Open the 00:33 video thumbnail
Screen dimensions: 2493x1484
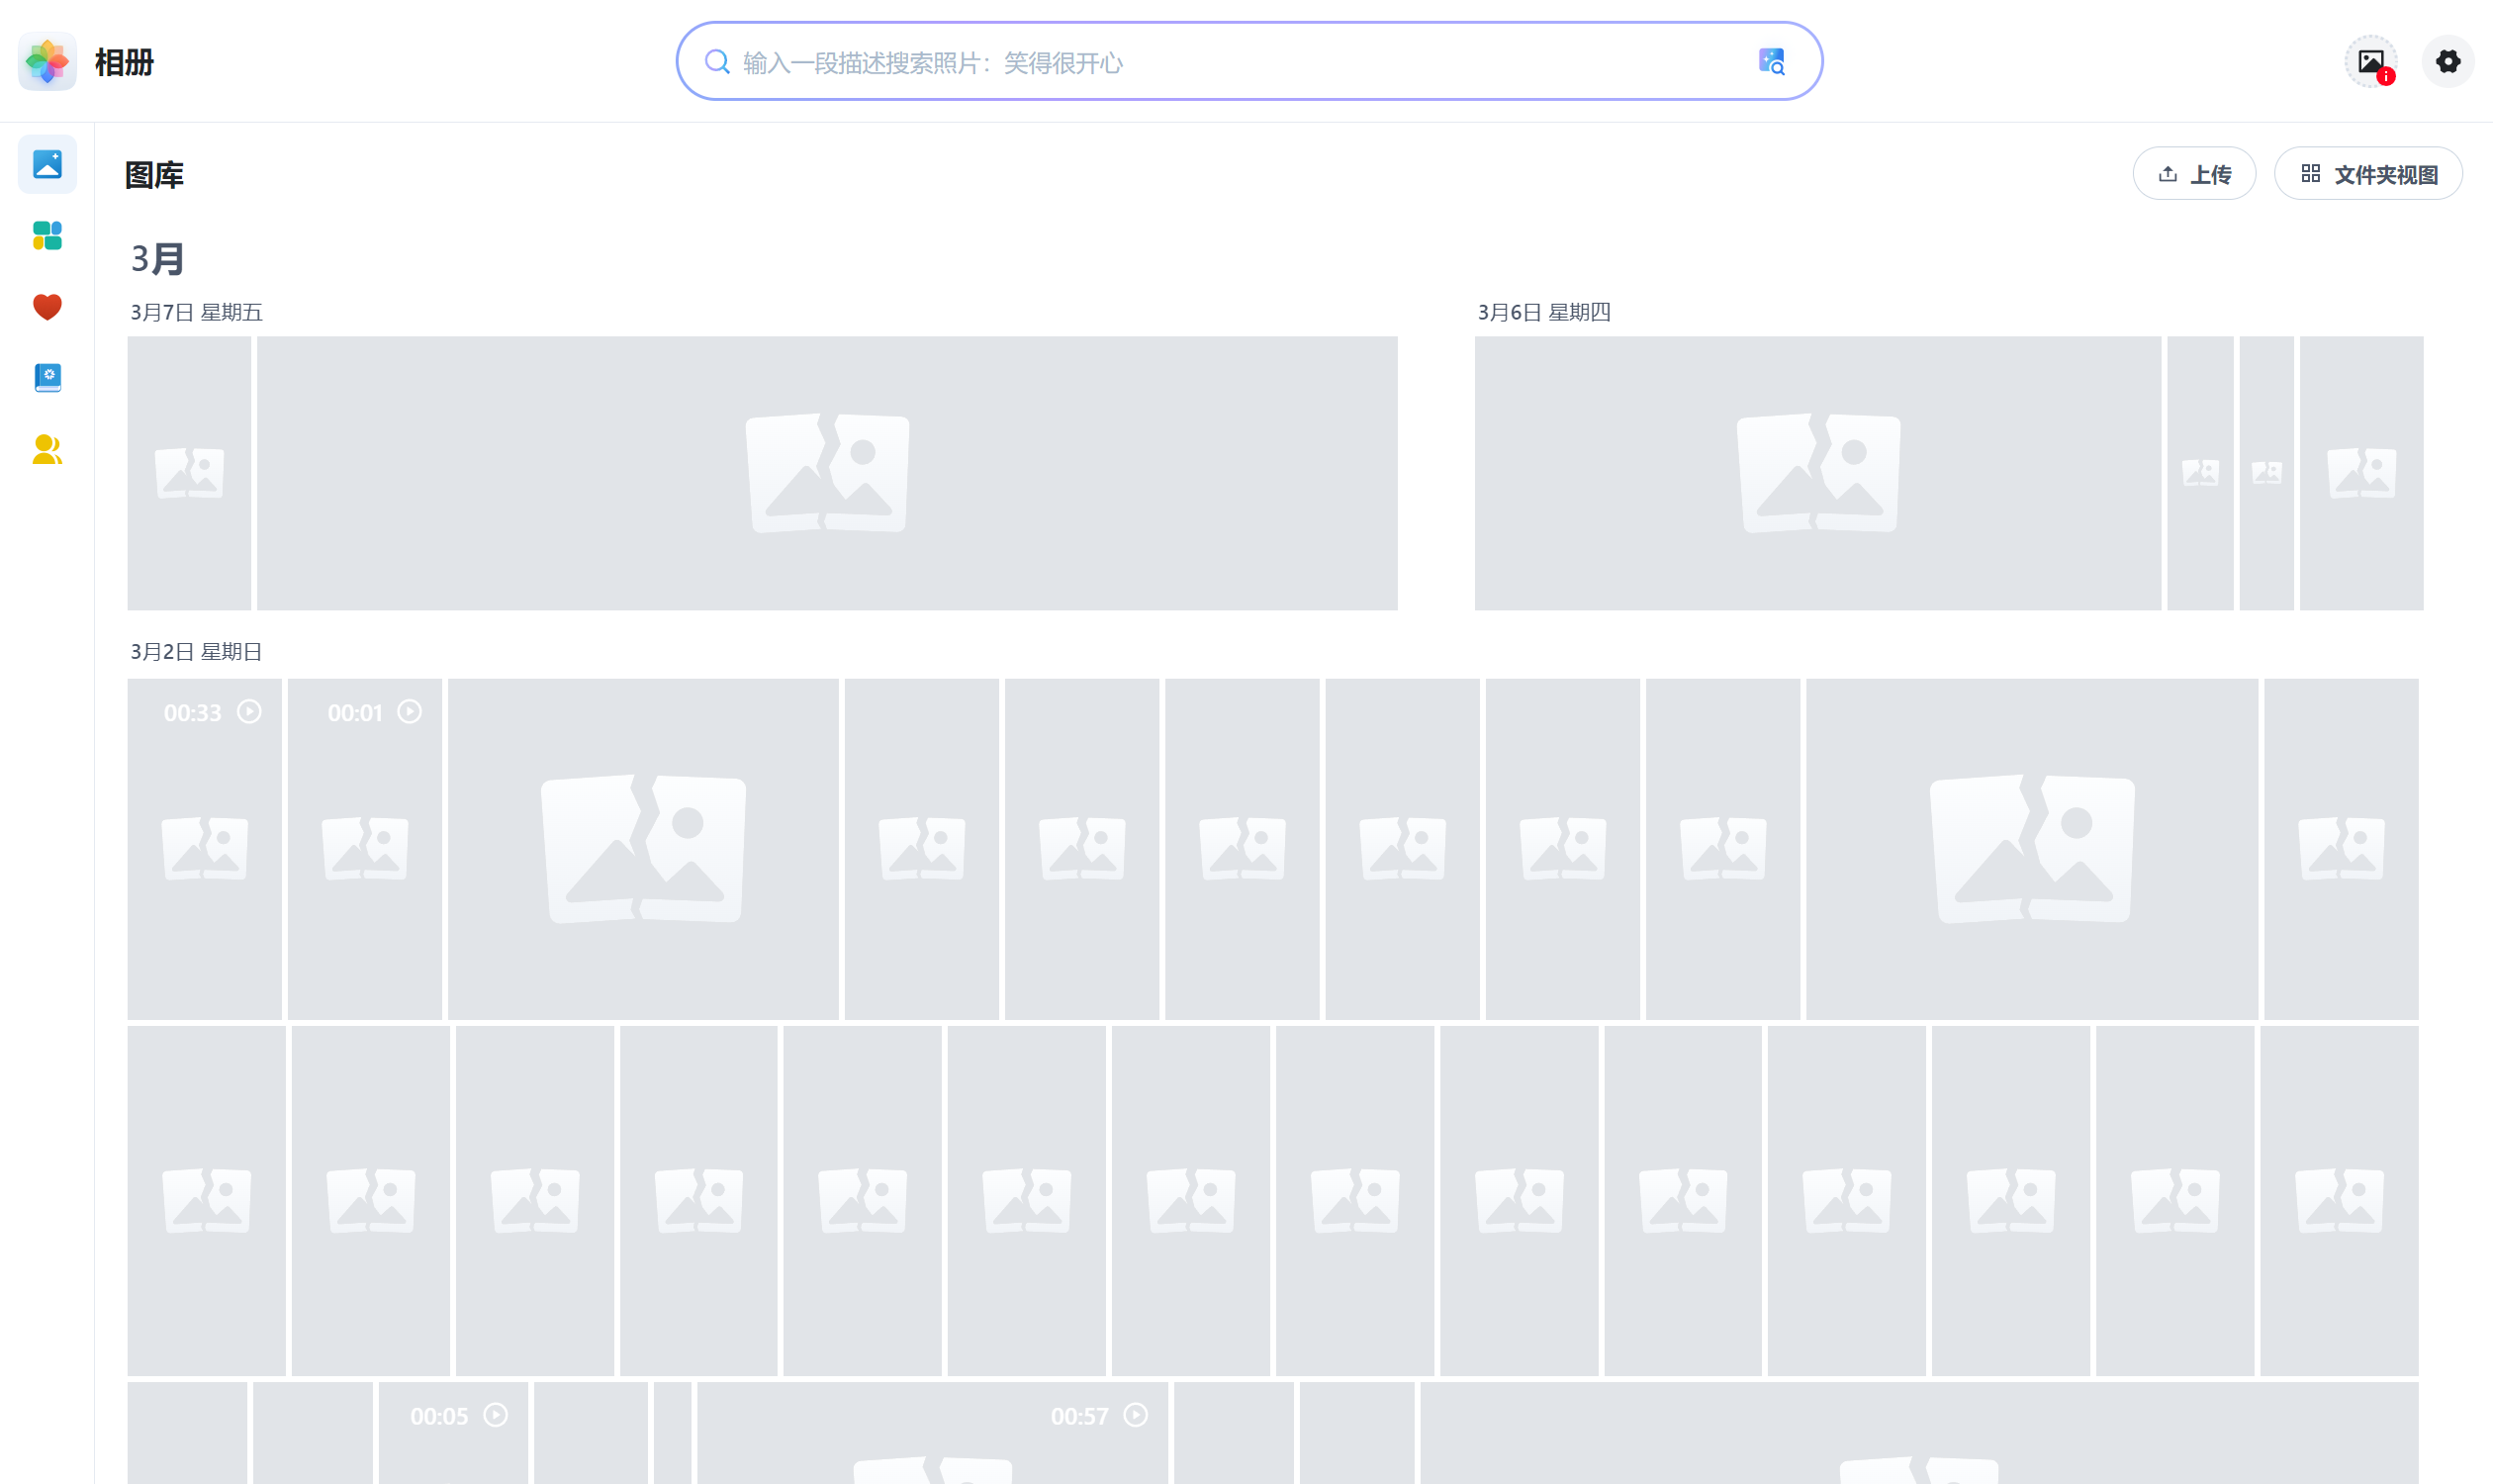[204, 849]
